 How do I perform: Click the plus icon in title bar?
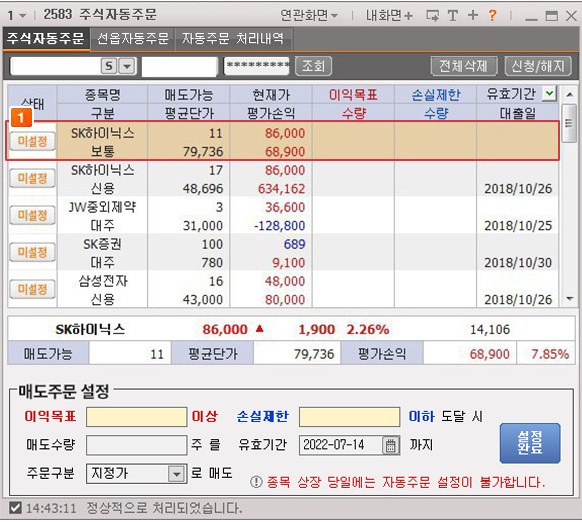[473, 15]
